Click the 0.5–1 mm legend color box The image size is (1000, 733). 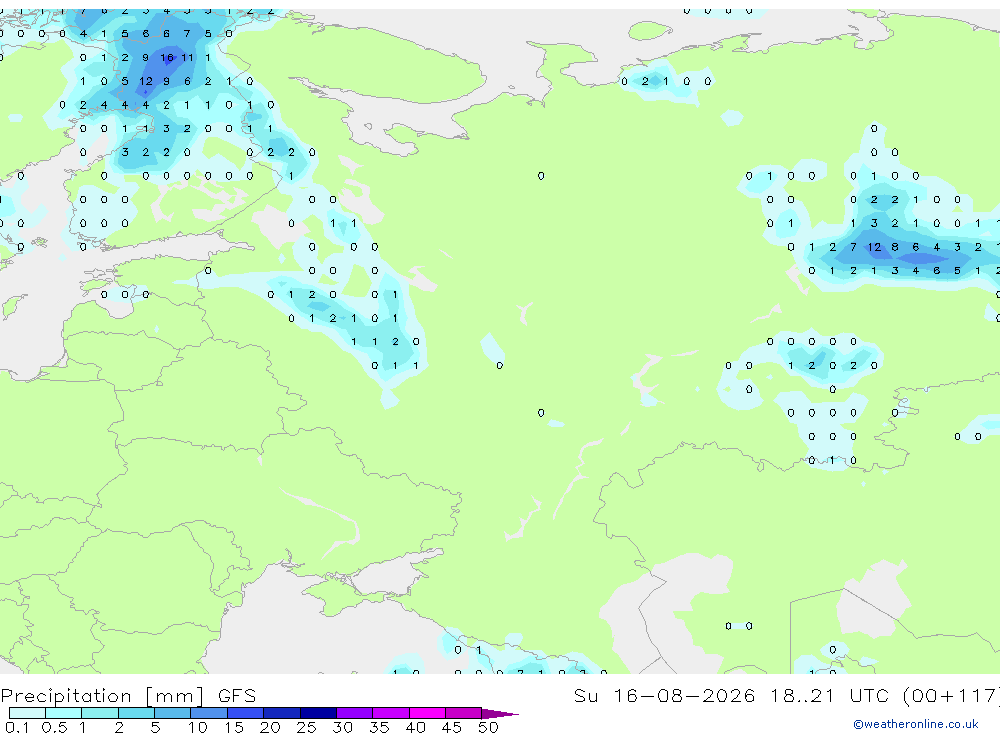[64, 713]
